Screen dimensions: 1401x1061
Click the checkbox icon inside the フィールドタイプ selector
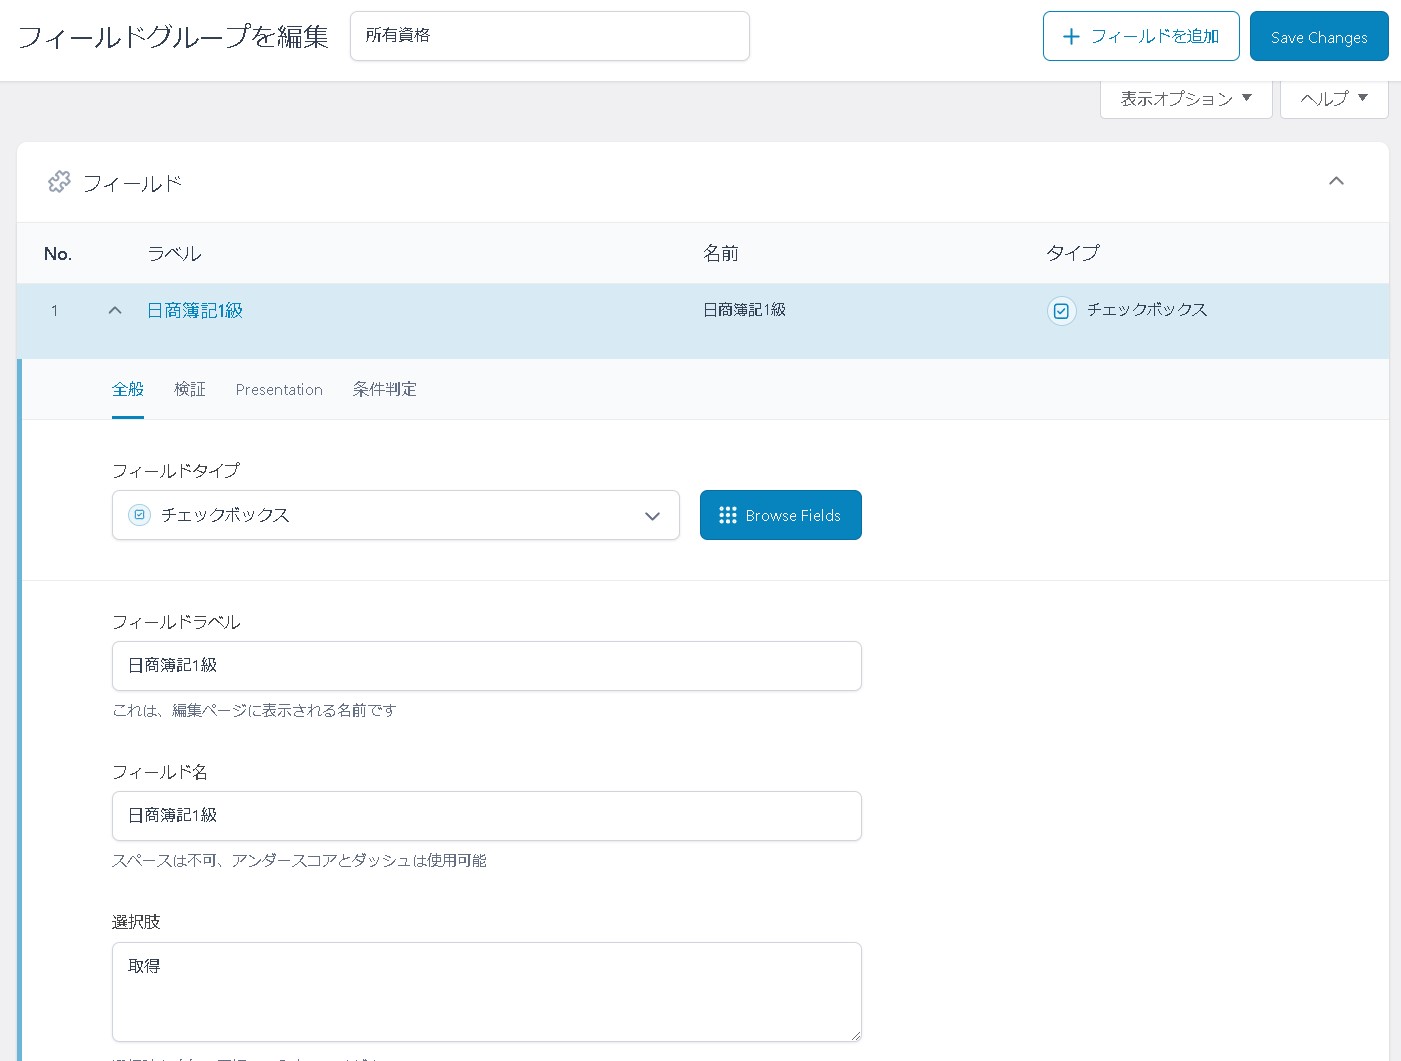pos(139,514)
